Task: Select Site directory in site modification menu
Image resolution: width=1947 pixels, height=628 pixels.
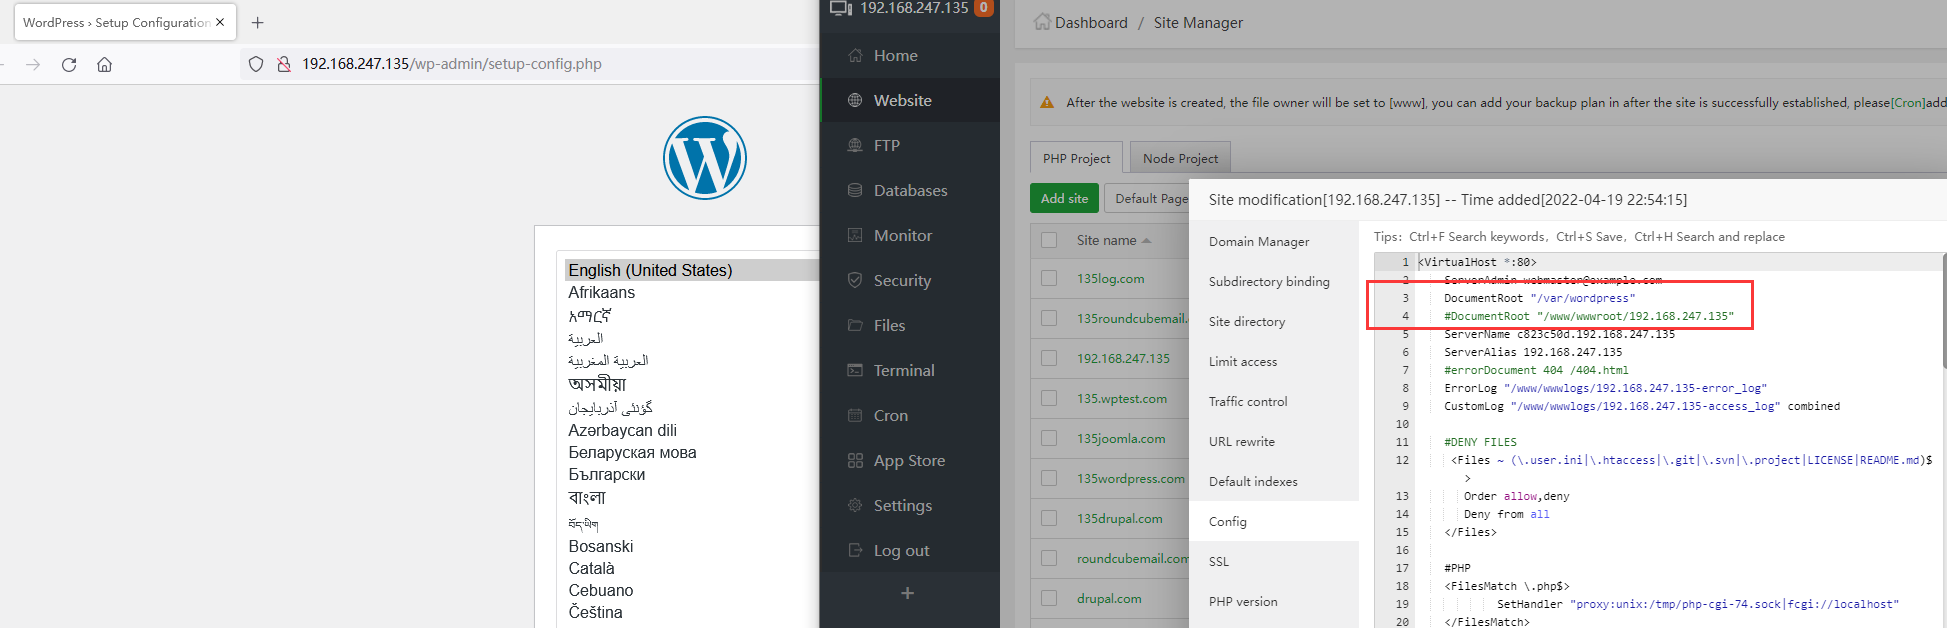Action: (x=1274, y=321)
